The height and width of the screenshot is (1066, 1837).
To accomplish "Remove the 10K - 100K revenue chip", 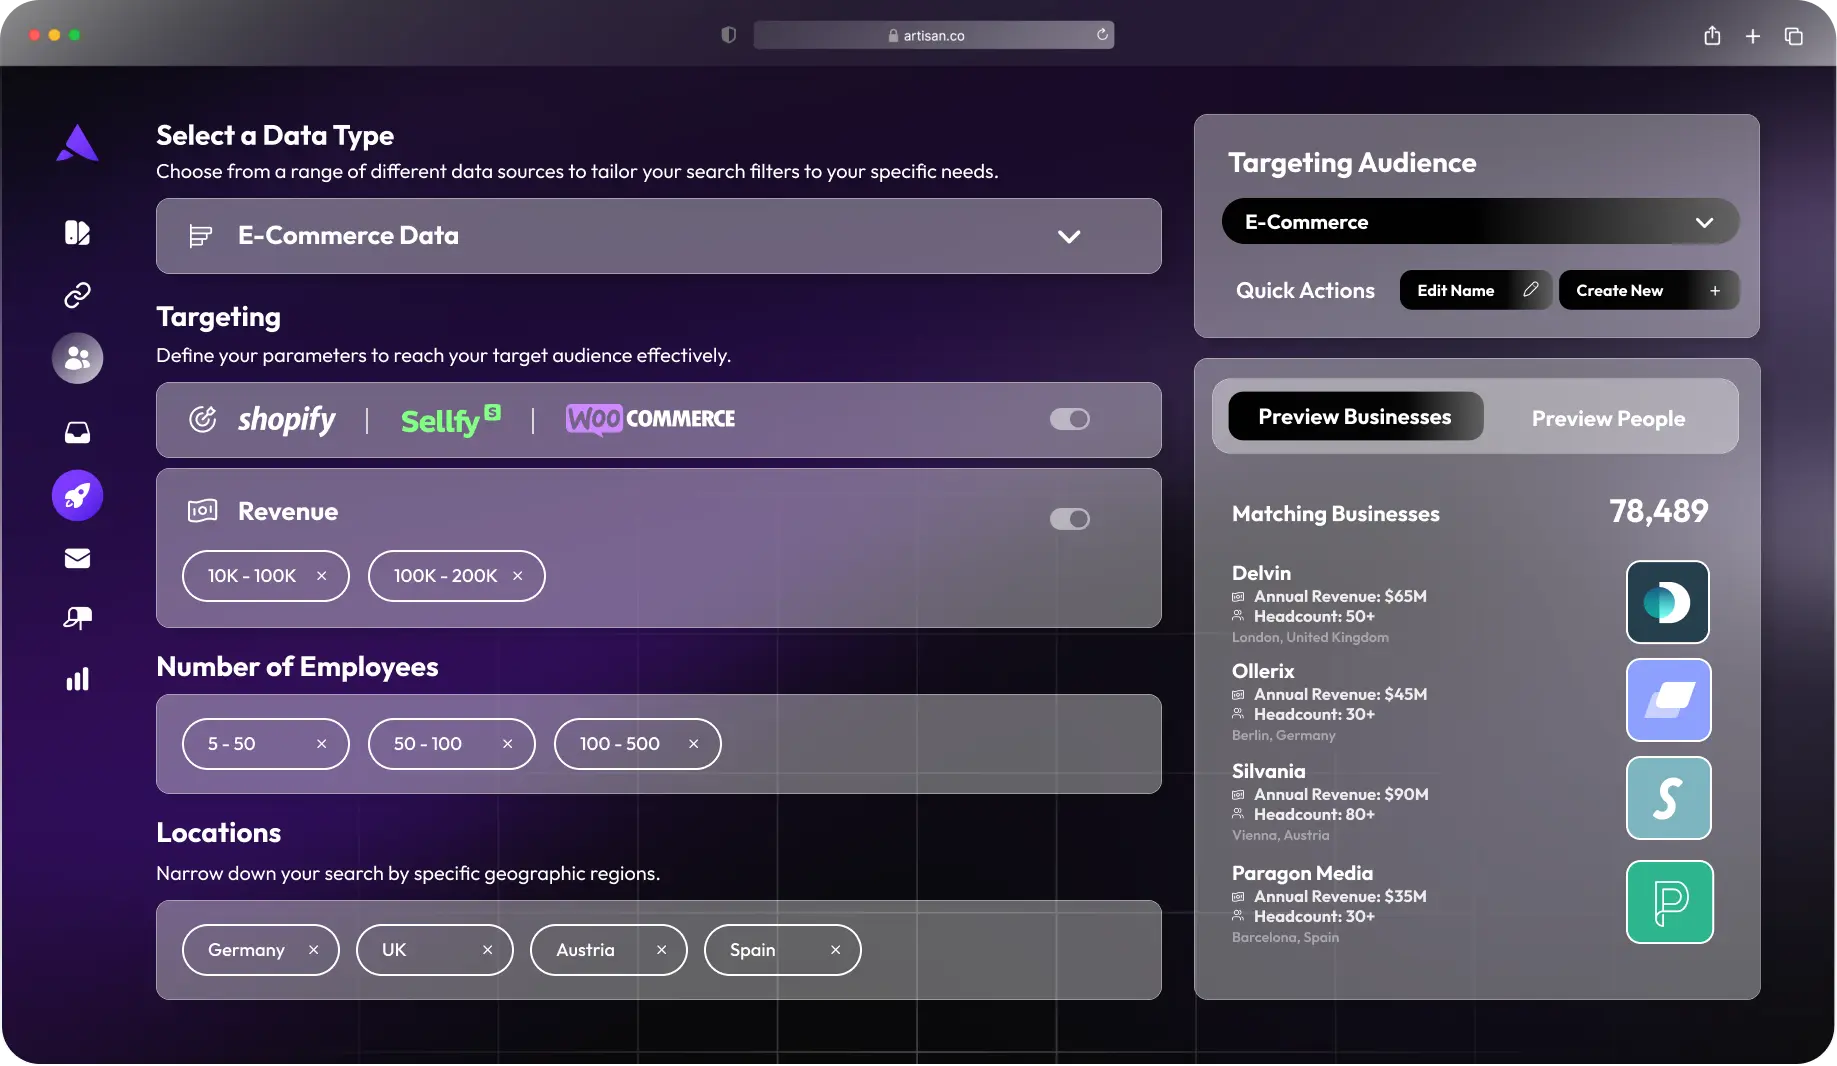I will (x=321, y=576).
